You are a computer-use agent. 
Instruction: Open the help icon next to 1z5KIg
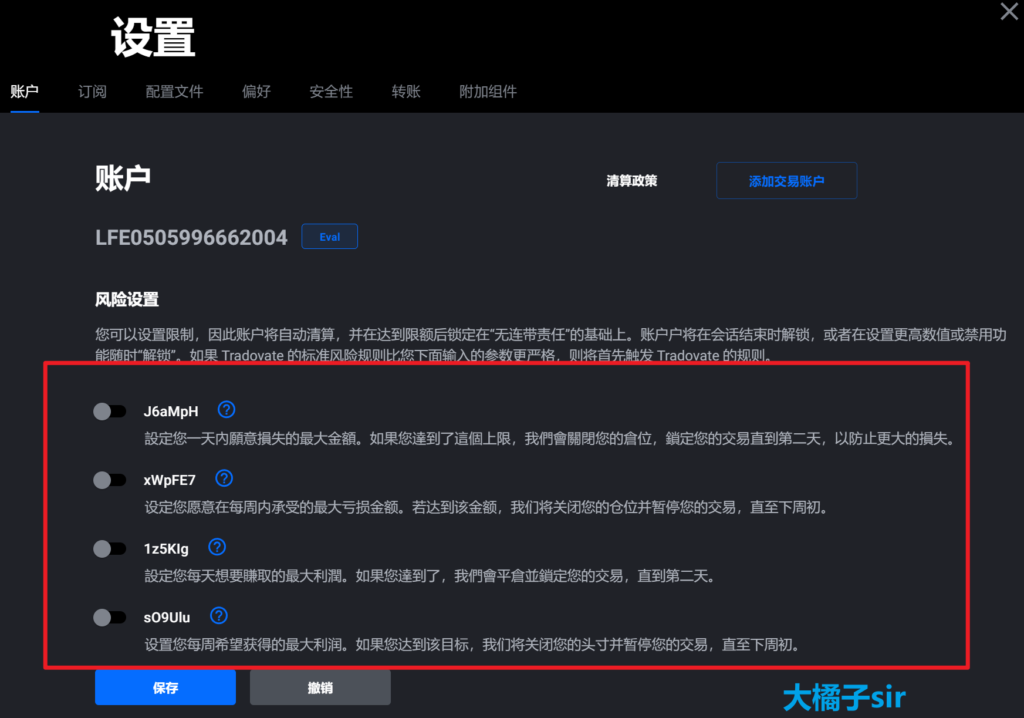point(217,547)
